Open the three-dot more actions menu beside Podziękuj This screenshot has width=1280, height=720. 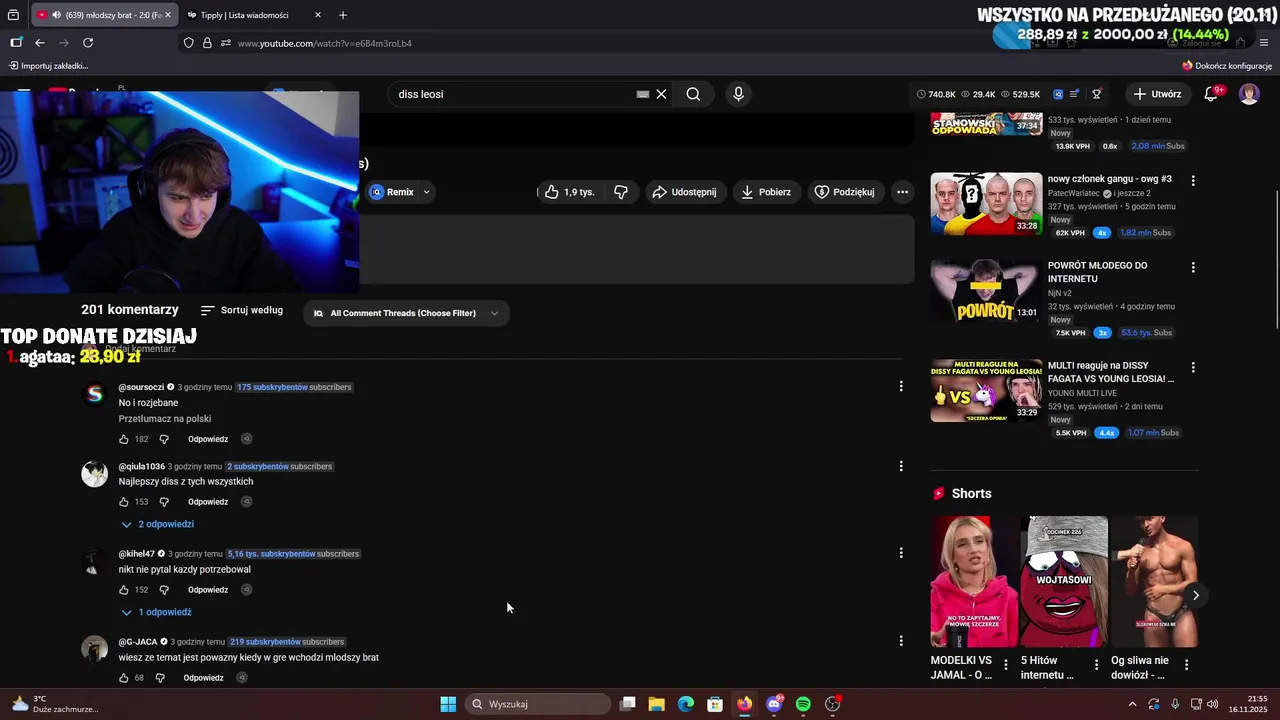(x=902, y=192)
